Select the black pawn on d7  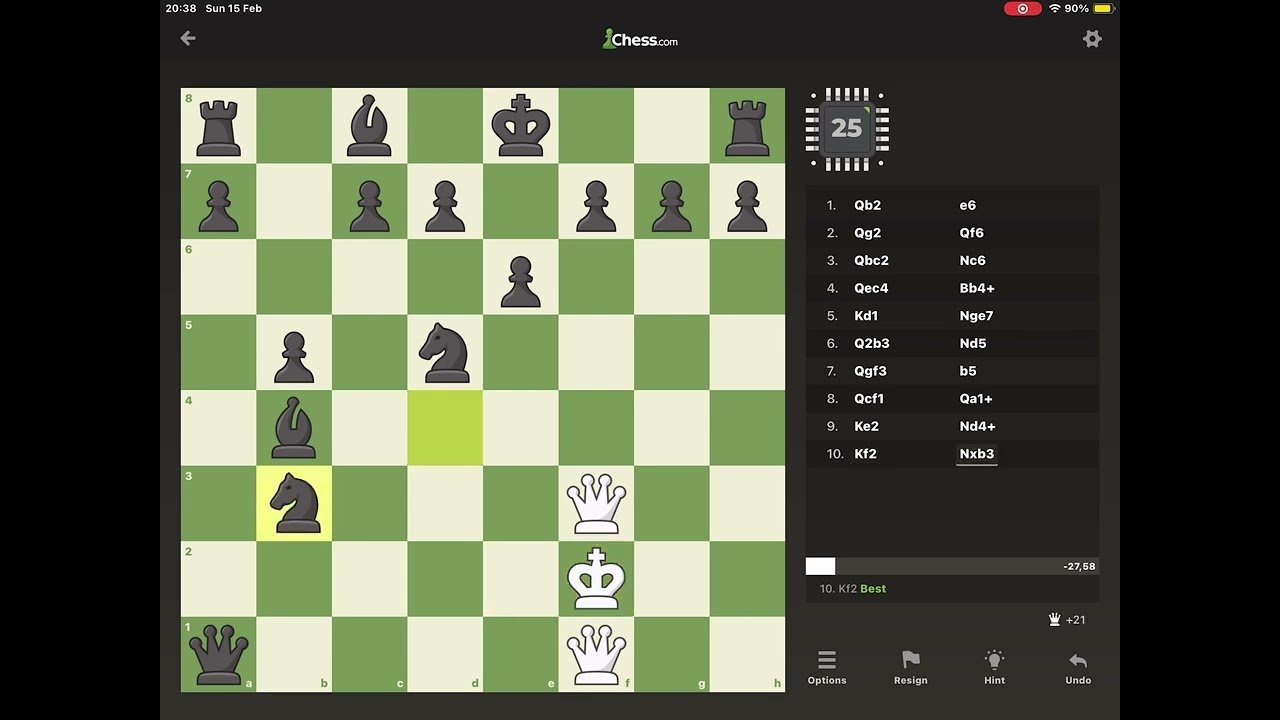click(445, 206)
